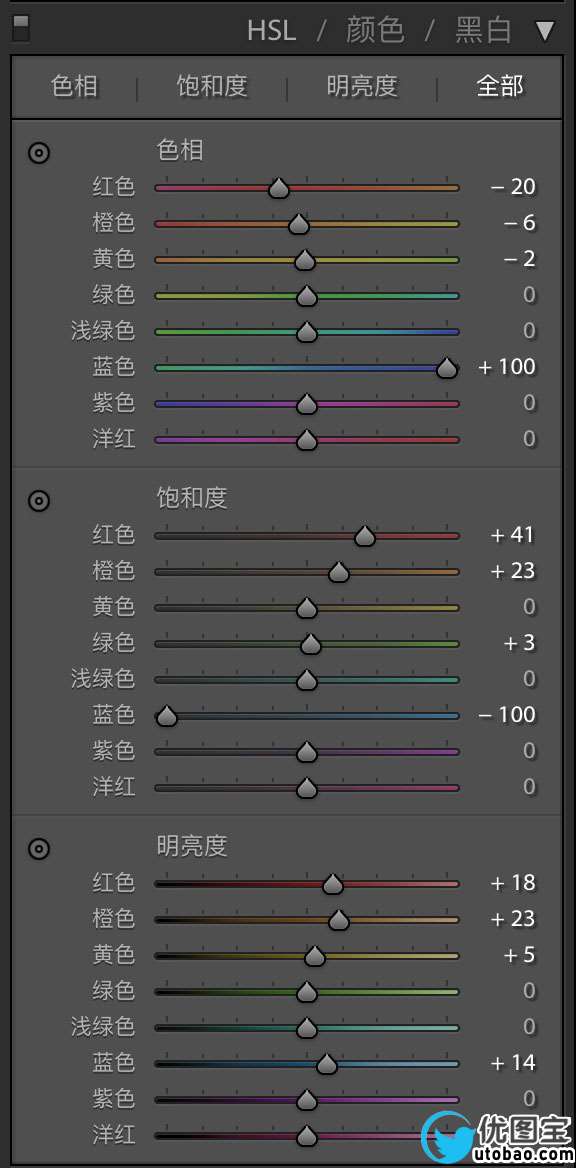Click the 色相 蓝色 value field +100

point(507,366)
